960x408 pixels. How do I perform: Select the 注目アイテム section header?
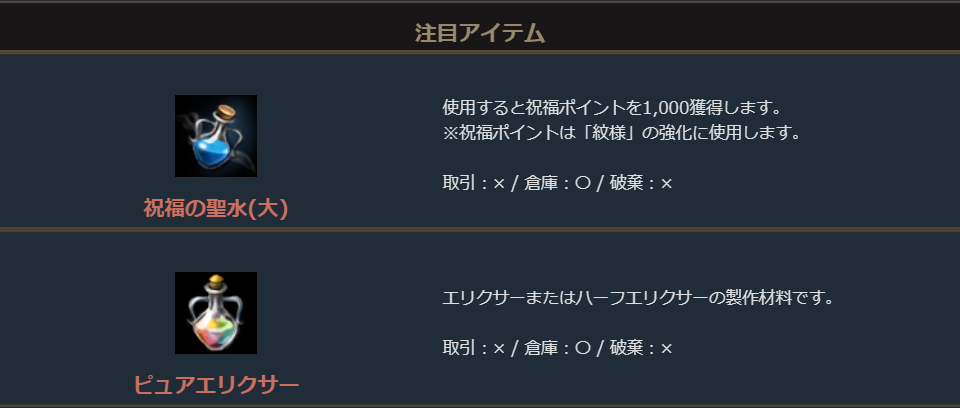click(480, 33)
